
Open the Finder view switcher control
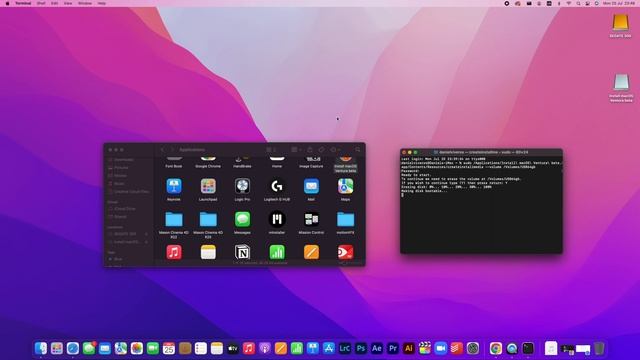271,150
